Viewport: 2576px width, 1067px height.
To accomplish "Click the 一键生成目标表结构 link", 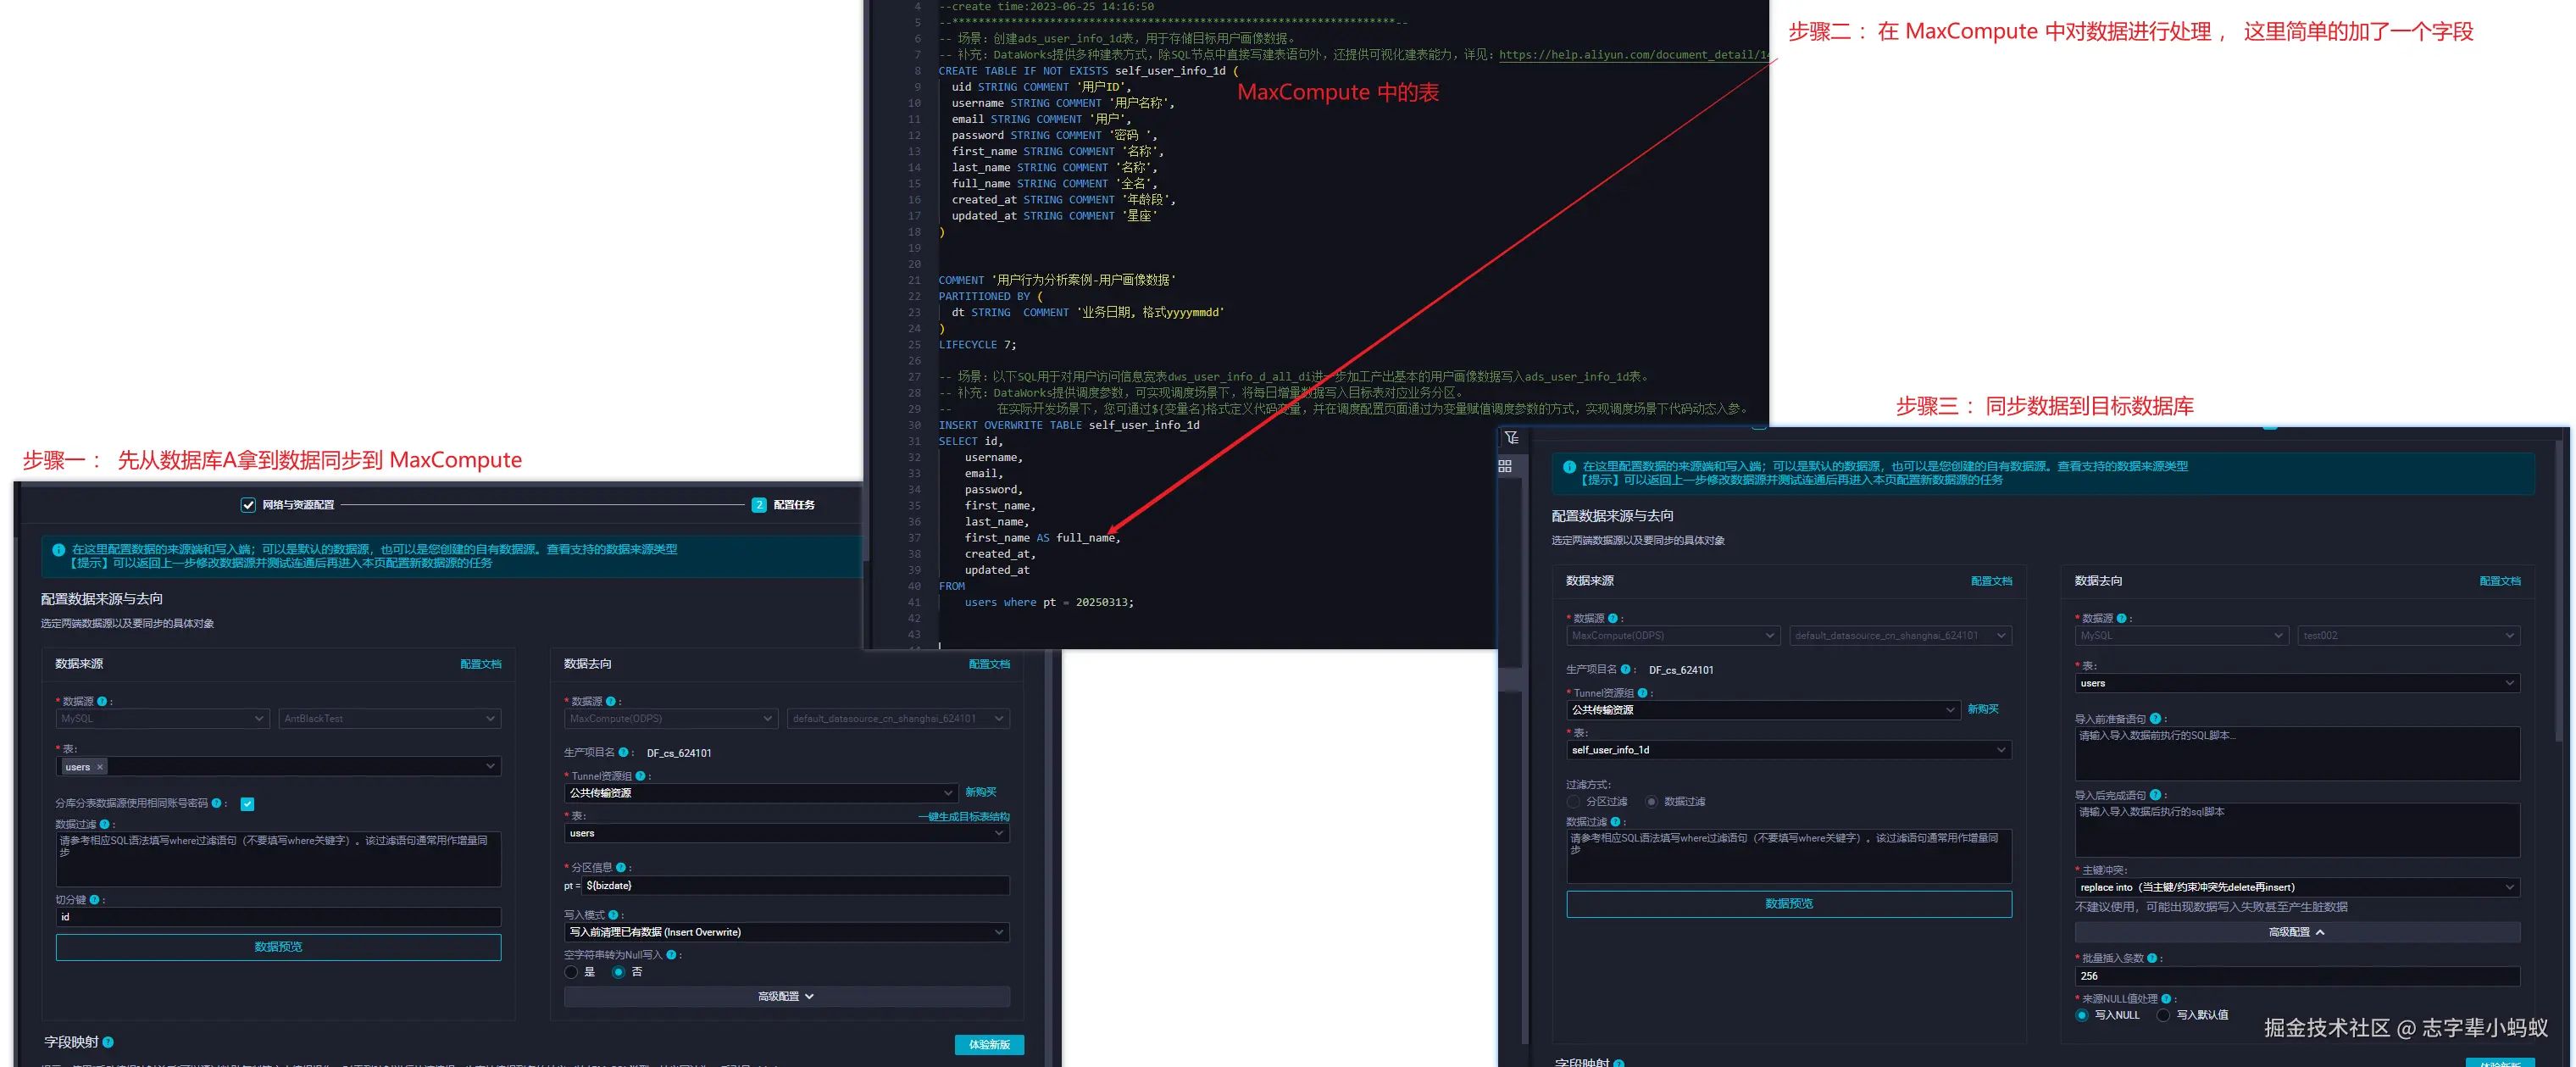I will coord(963,817).
